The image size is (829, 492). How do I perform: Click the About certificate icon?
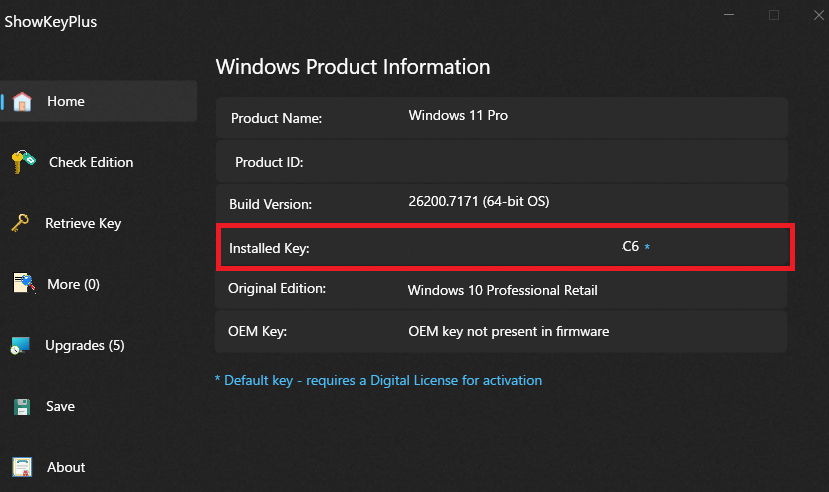click(x=22, y=467)
